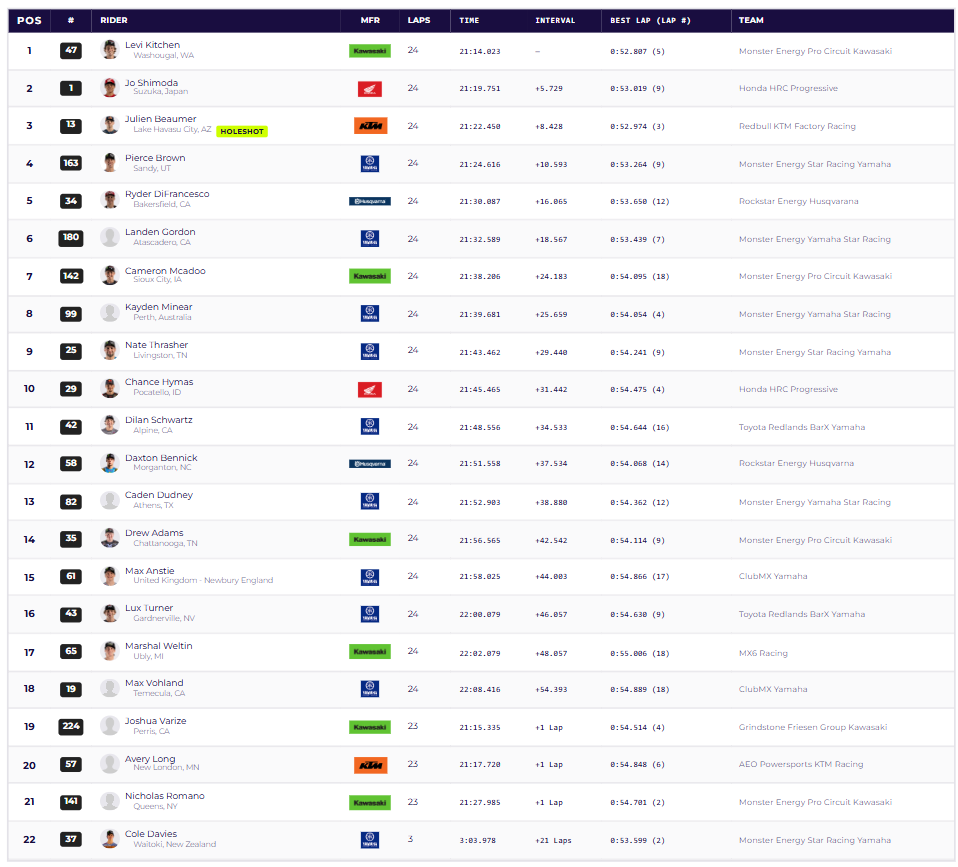
Task: Open Dilan Schwartz's rider name link
Action: pos(159,420)
